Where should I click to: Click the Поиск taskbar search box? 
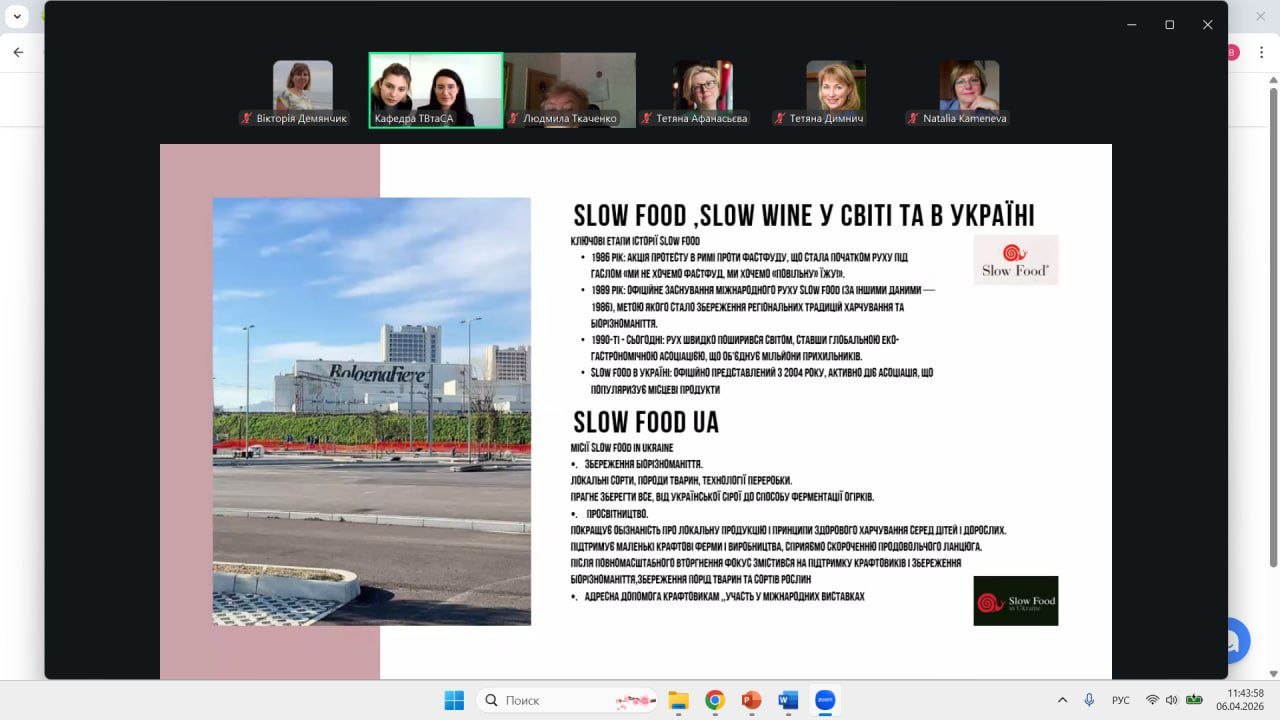point(567,700)
